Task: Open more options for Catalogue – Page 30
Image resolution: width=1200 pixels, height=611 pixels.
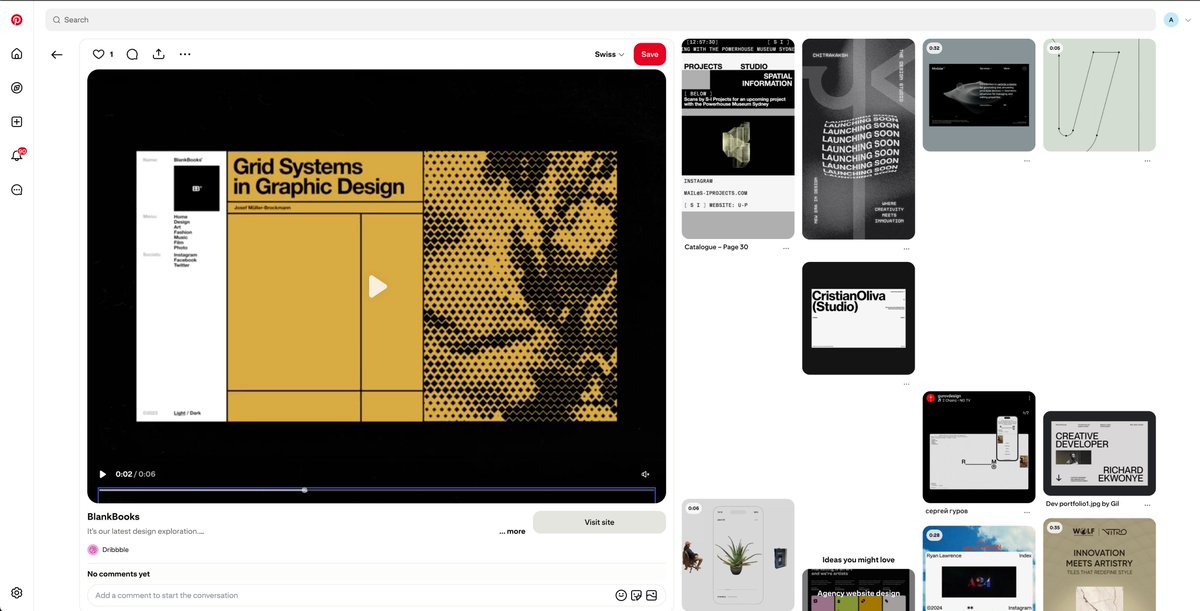Action: 786,247
